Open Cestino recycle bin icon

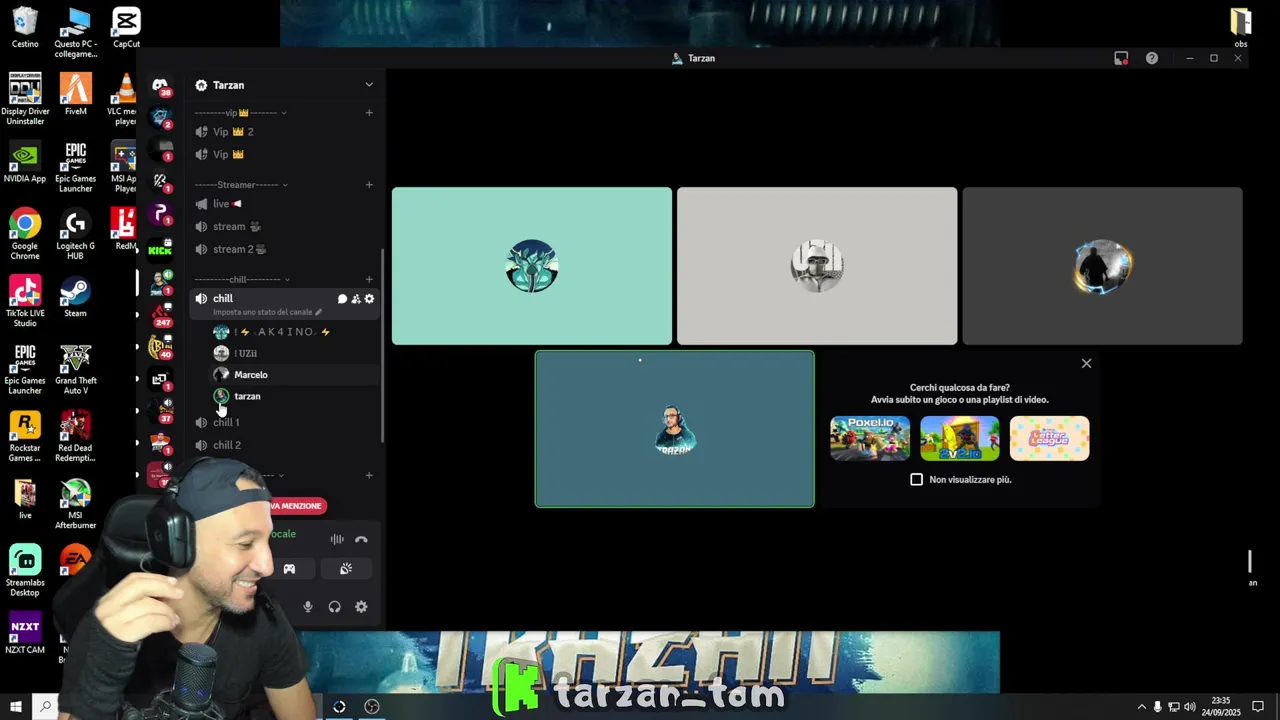25,27
